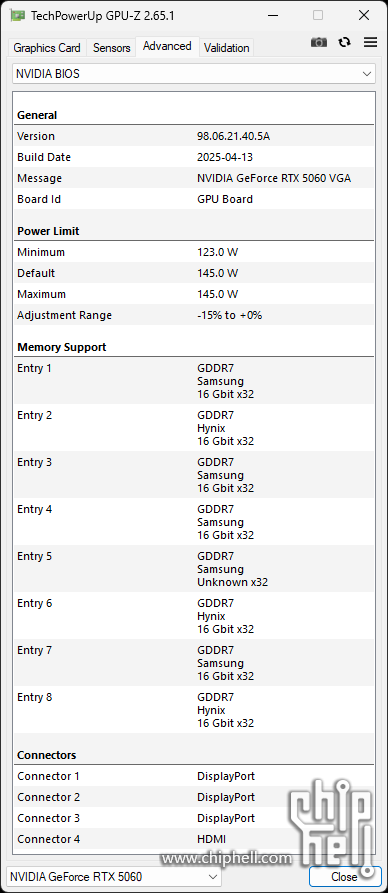
Task: Click the Adjustment Range row
Action: tap(194, 316)
